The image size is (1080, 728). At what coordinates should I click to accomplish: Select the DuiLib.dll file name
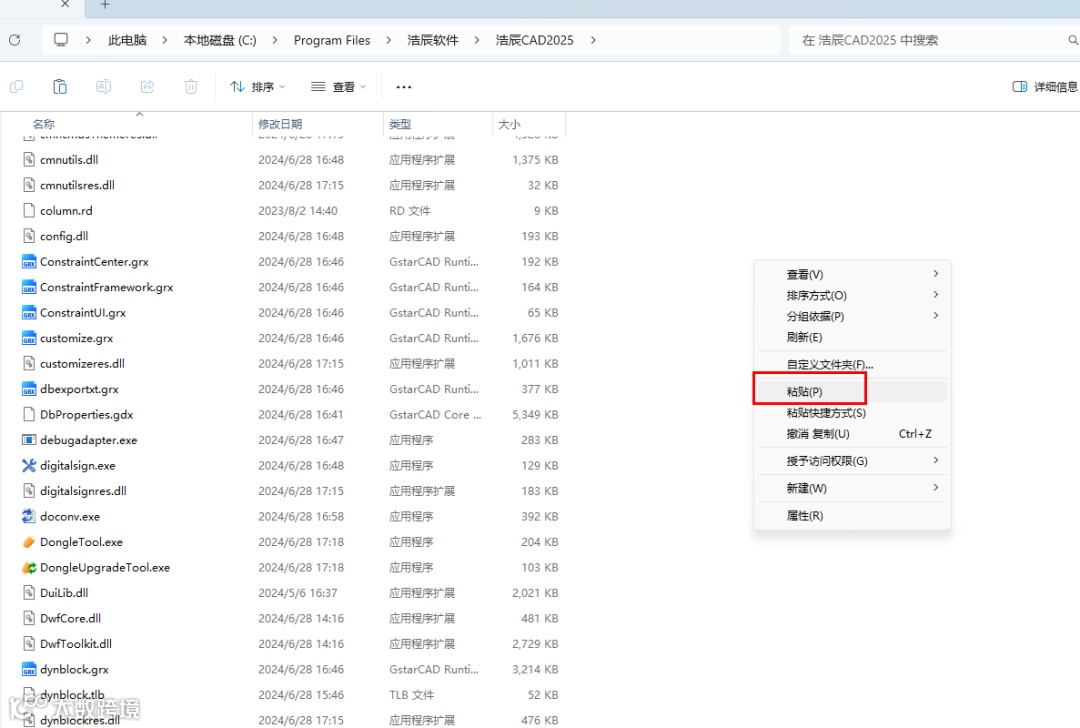[x=64, y=593]
